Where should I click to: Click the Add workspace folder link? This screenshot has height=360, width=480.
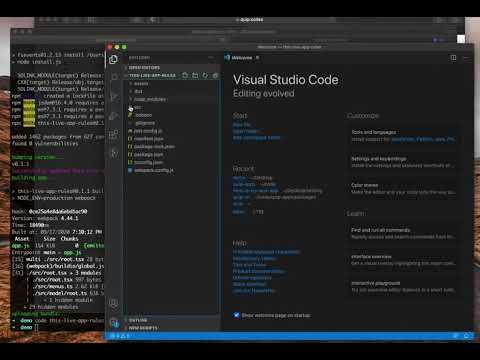(256, 138)
